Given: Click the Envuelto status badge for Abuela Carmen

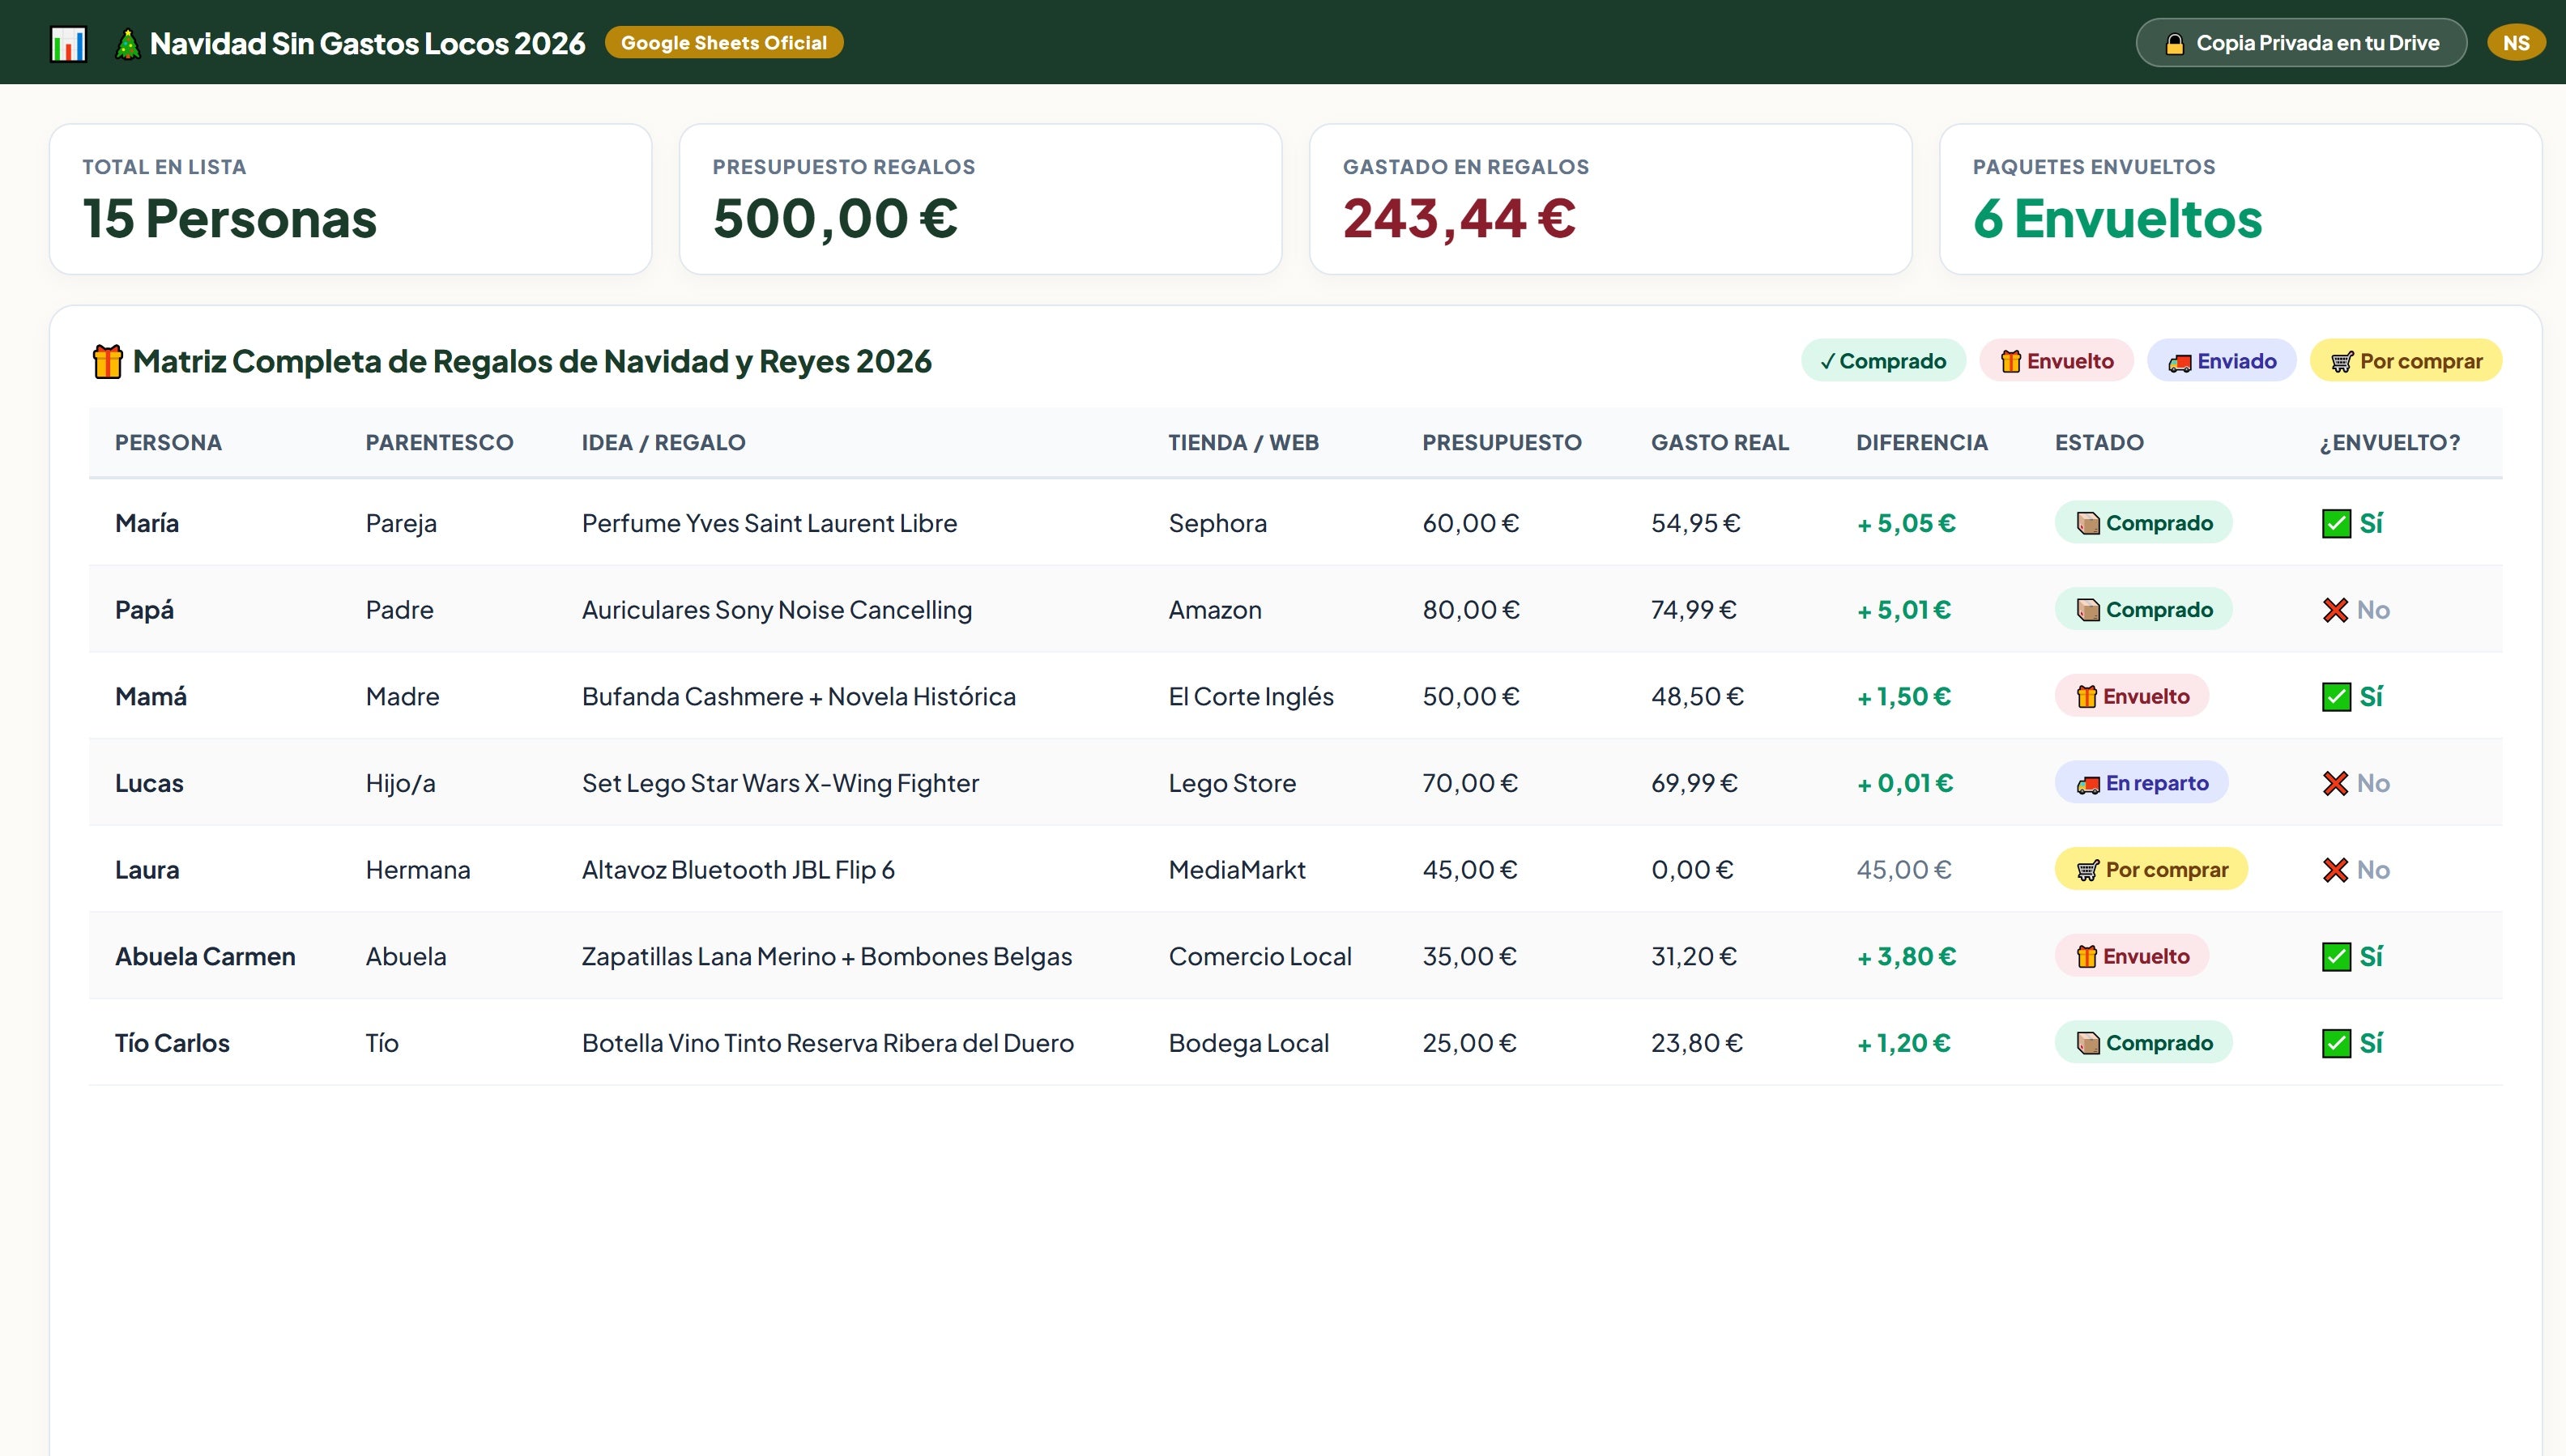Looking at the screenshot, I should [2131, 956].
